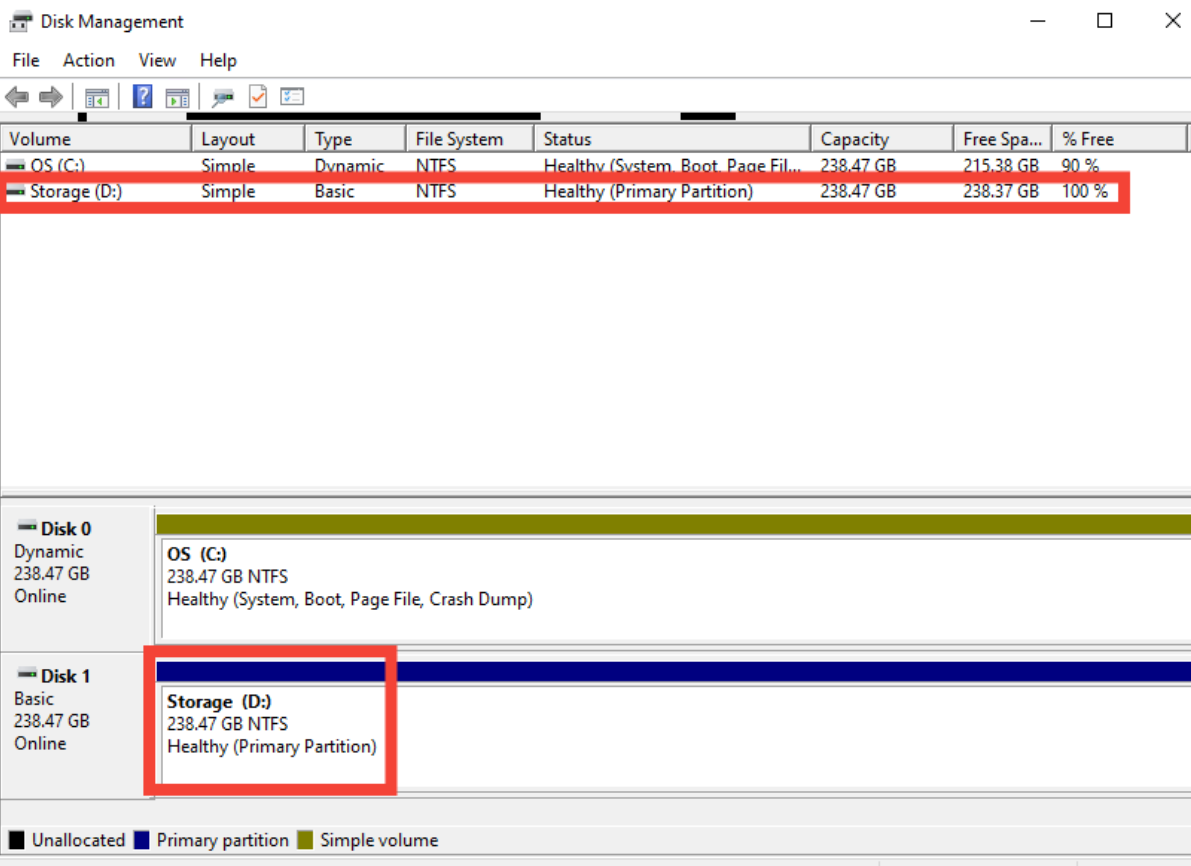Open the View menu

coord(157,60)
